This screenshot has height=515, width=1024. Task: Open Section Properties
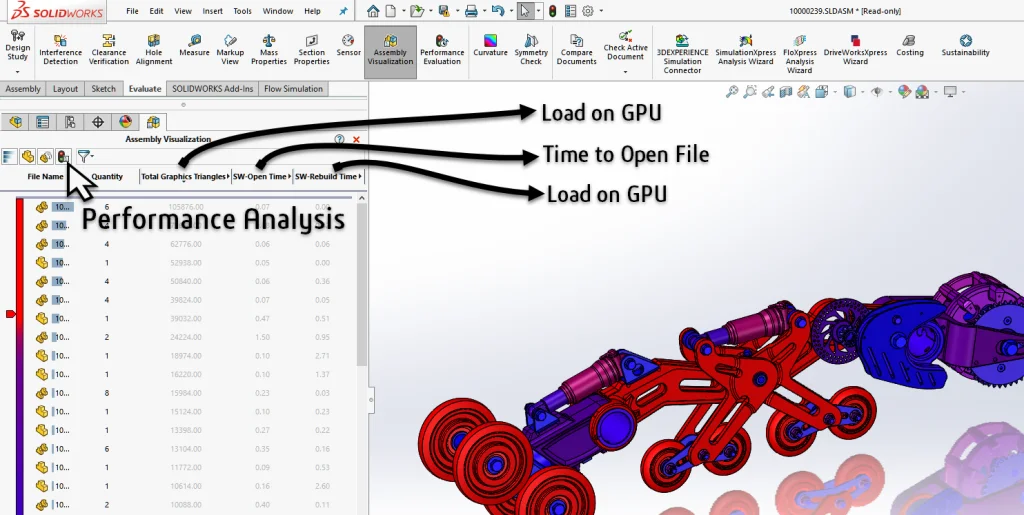tap(312, 50)
